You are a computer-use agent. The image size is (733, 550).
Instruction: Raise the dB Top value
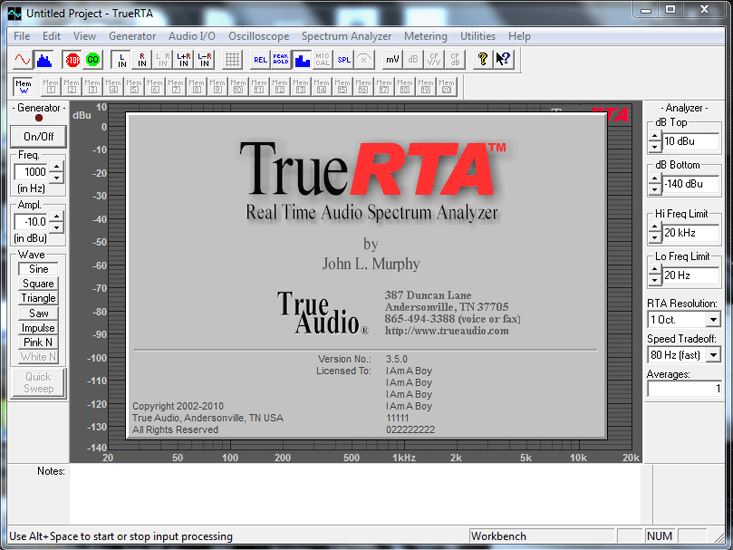[x=654, y=137]
